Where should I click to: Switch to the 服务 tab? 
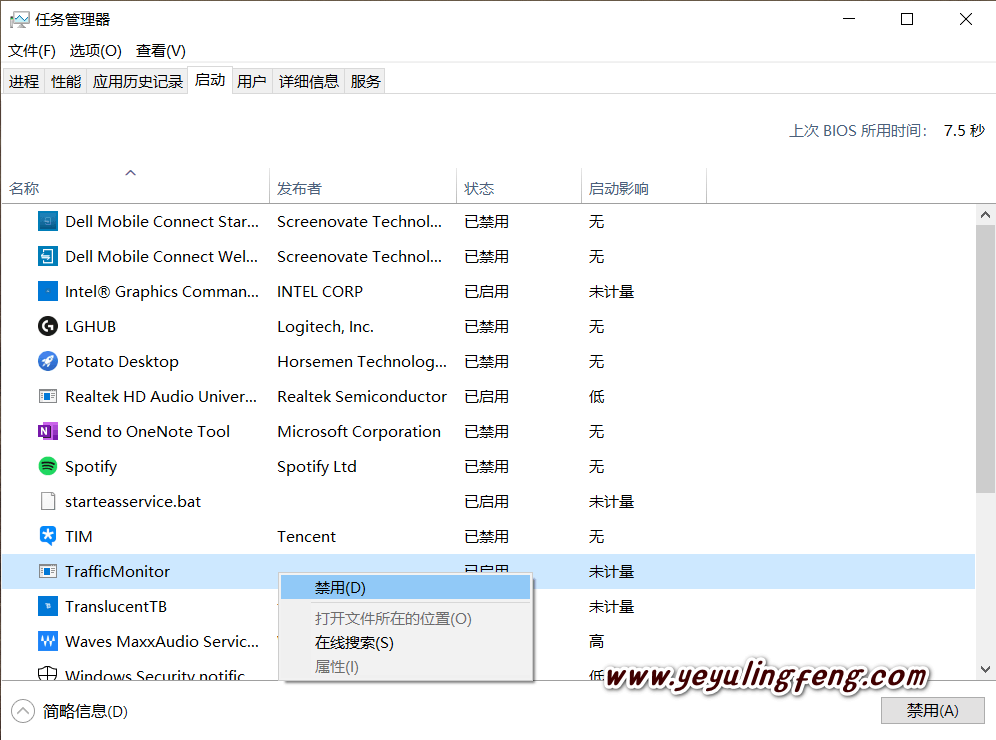(x=365, y=81)
